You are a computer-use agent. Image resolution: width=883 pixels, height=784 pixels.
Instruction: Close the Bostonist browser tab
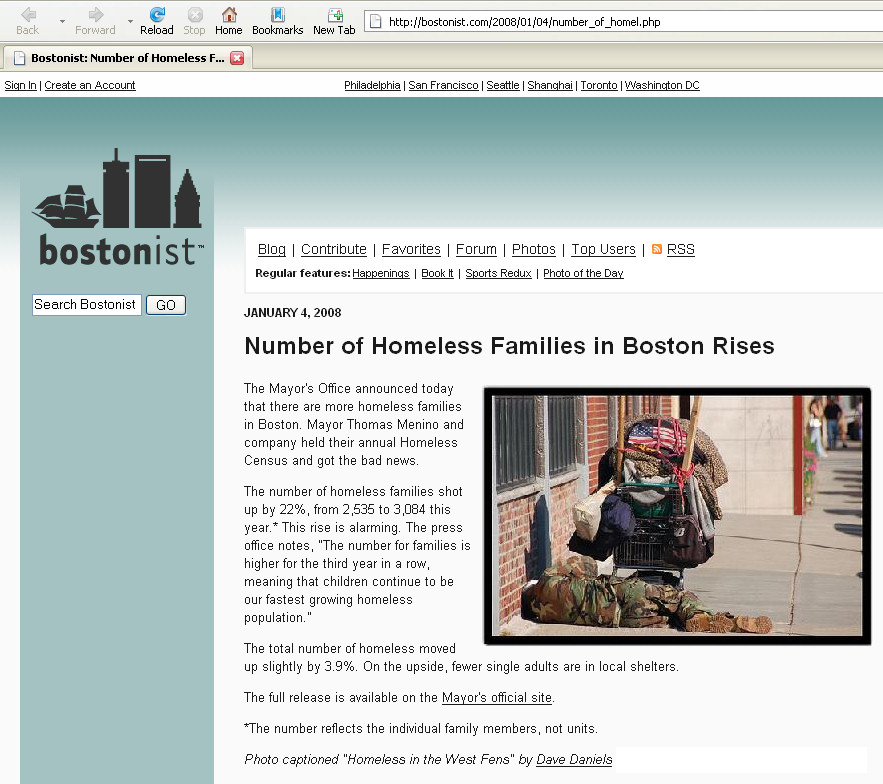pyautogui.click(x=237, y=58)
